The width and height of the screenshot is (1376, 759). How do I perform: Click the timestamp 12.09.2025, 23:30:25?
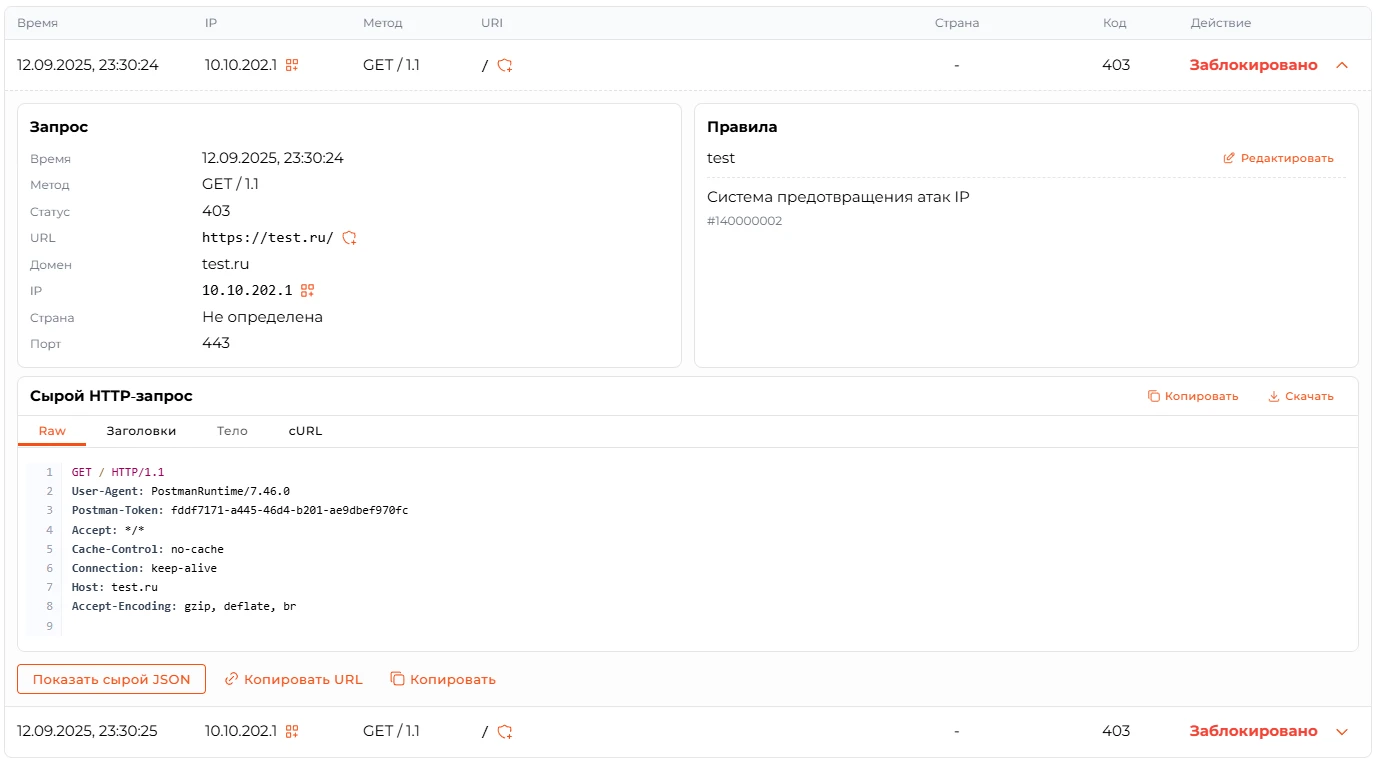88,731
